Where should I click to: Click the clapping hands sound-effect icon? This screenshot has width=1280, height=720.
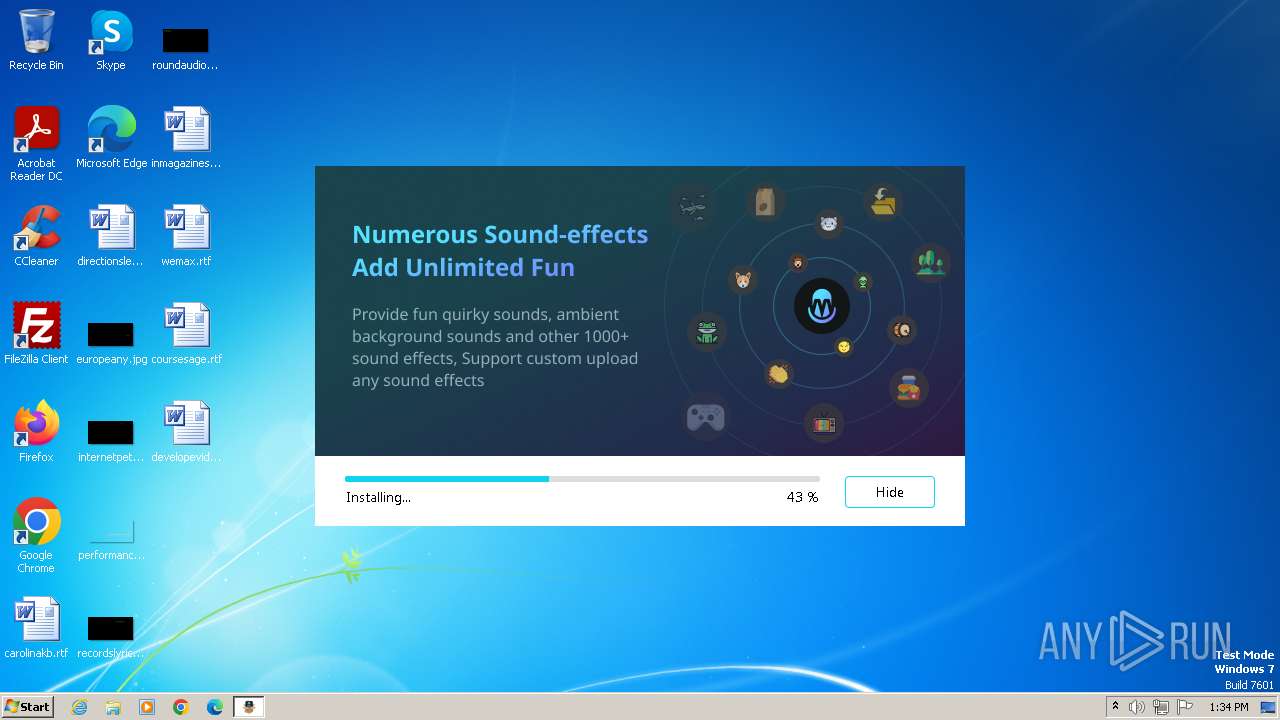click(x=779, y=374)
